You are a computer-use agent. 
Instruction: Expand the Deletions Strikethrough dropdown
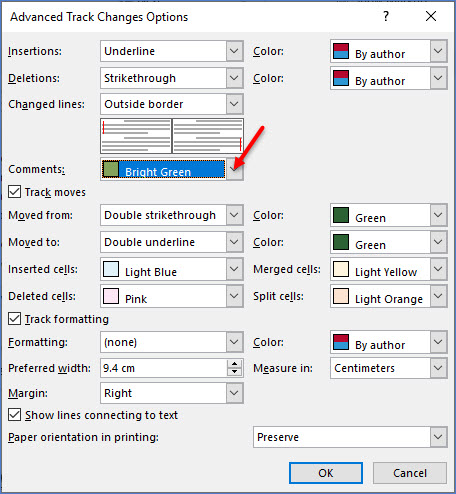click(234, 78)
